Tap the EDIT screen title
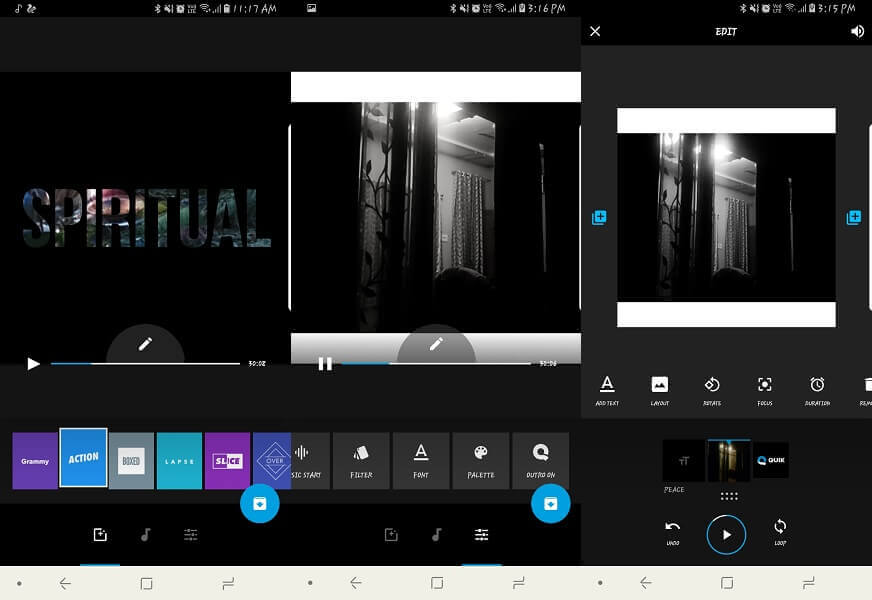Viewport: 872px width, 600px height. pos(726,32)
